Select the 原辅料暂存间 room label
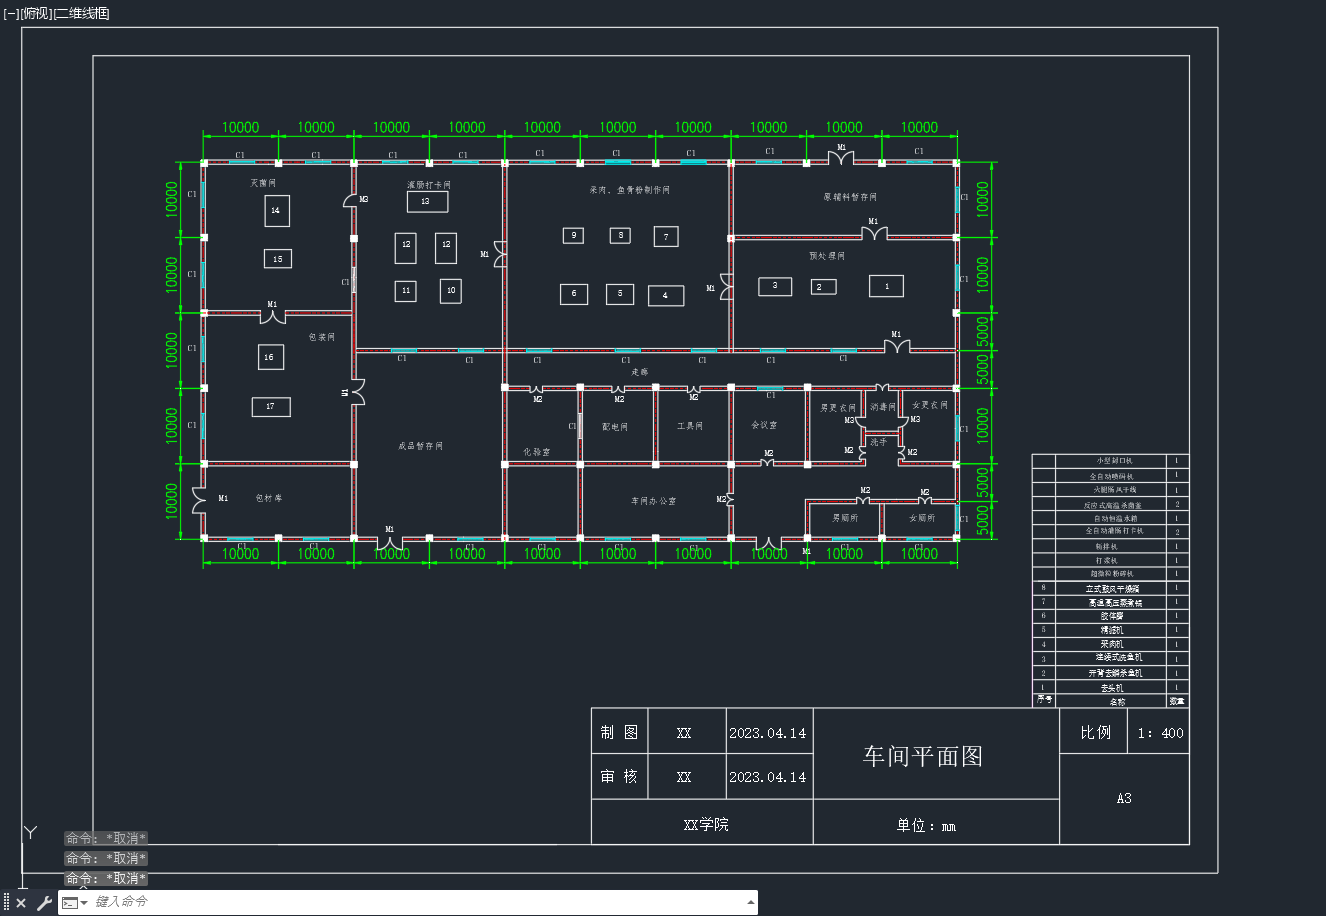Viewport: 1326px width, 916px height. click(850, 197)
